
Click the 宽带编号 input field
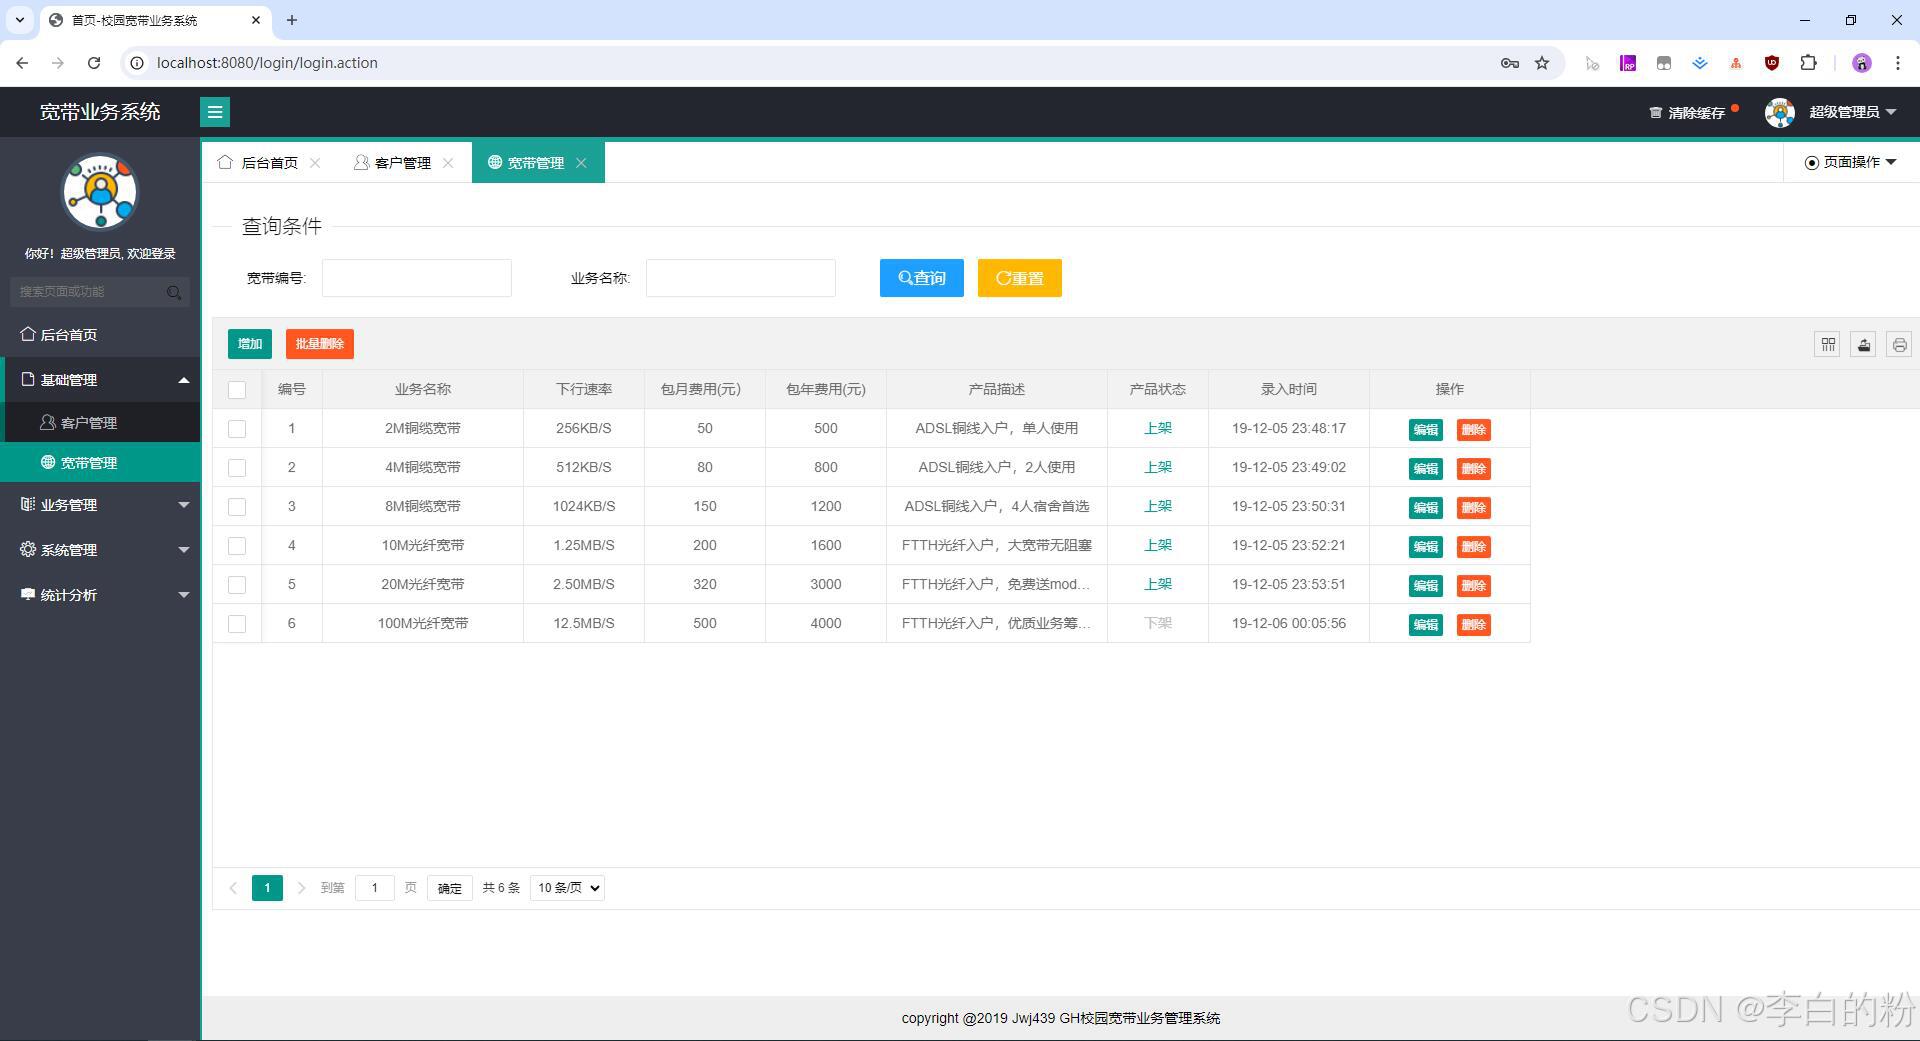click(x=417, y=278)
